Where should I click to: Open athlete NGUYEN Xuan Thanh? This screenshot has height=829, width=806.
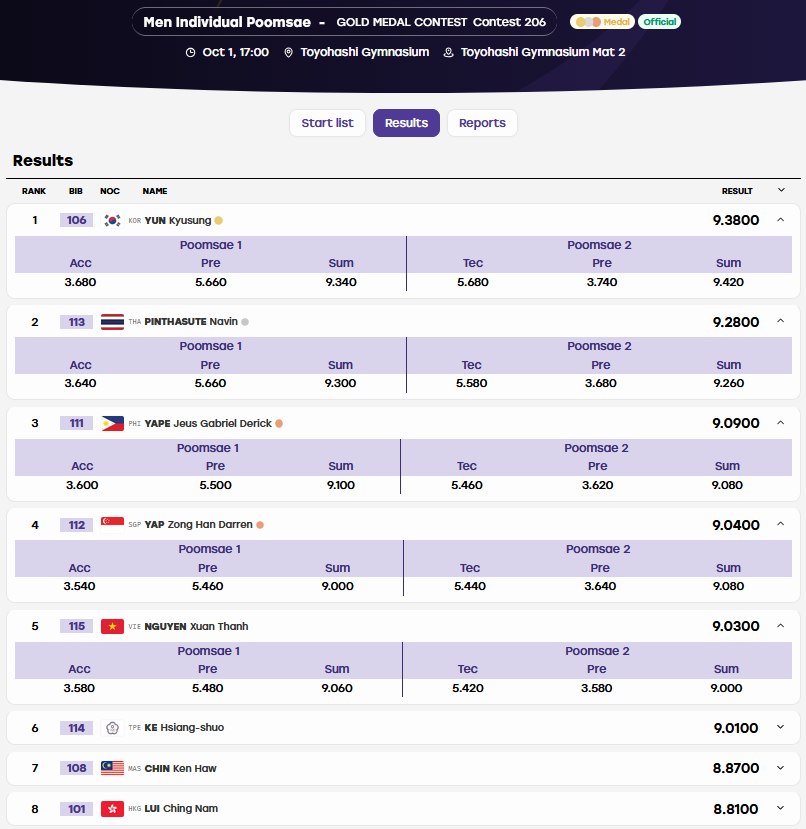tap(196, 627)
